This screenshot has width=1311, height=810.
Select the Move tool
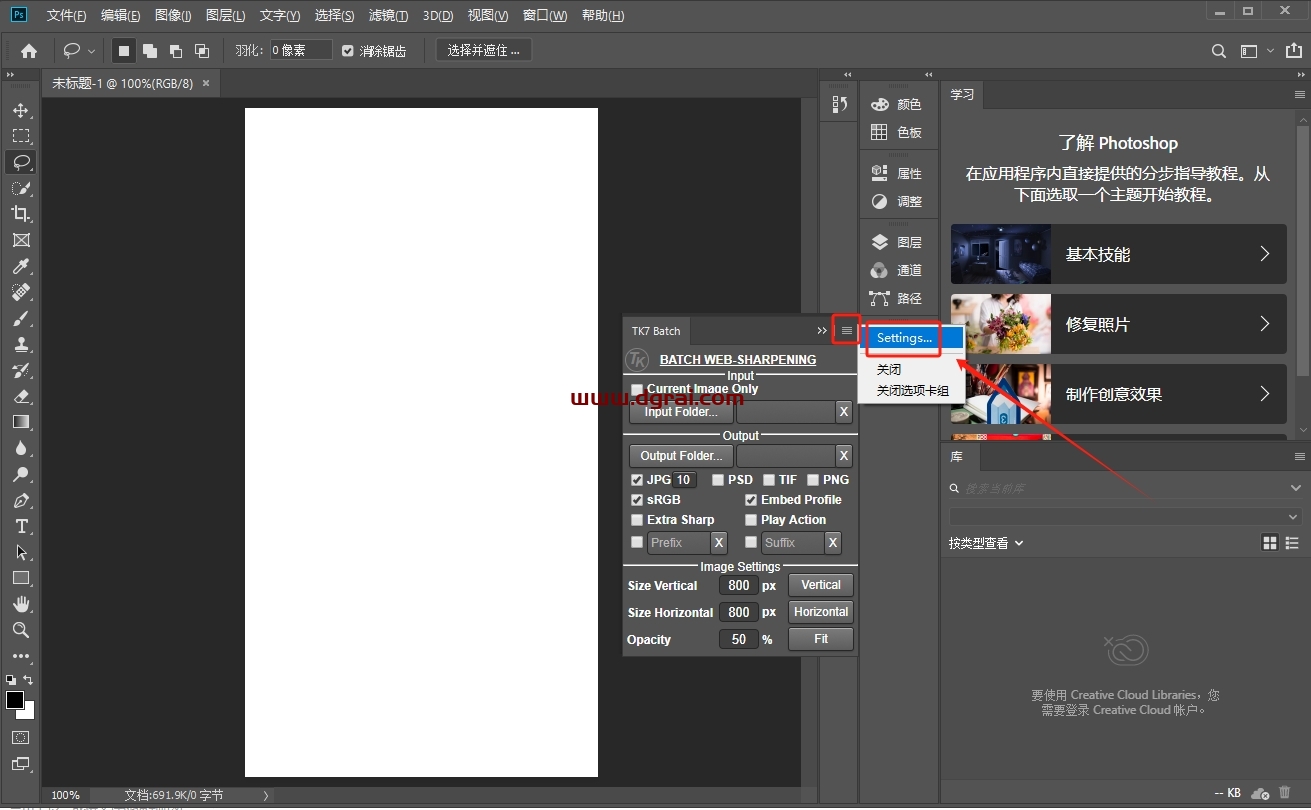[21, 110]
